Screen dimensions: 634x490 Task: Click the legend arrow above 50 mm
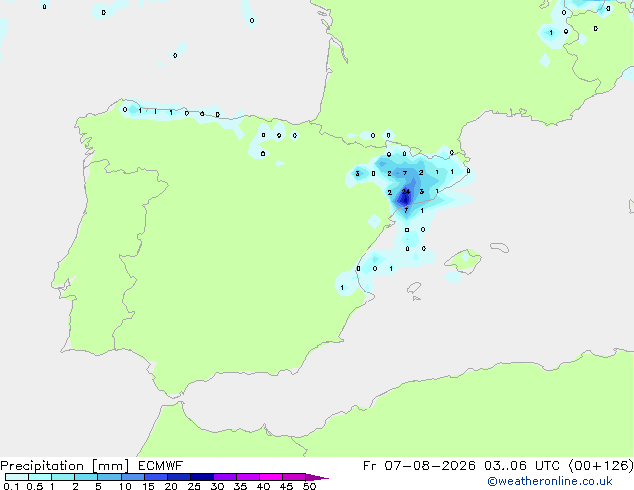[x=317, y=477]
